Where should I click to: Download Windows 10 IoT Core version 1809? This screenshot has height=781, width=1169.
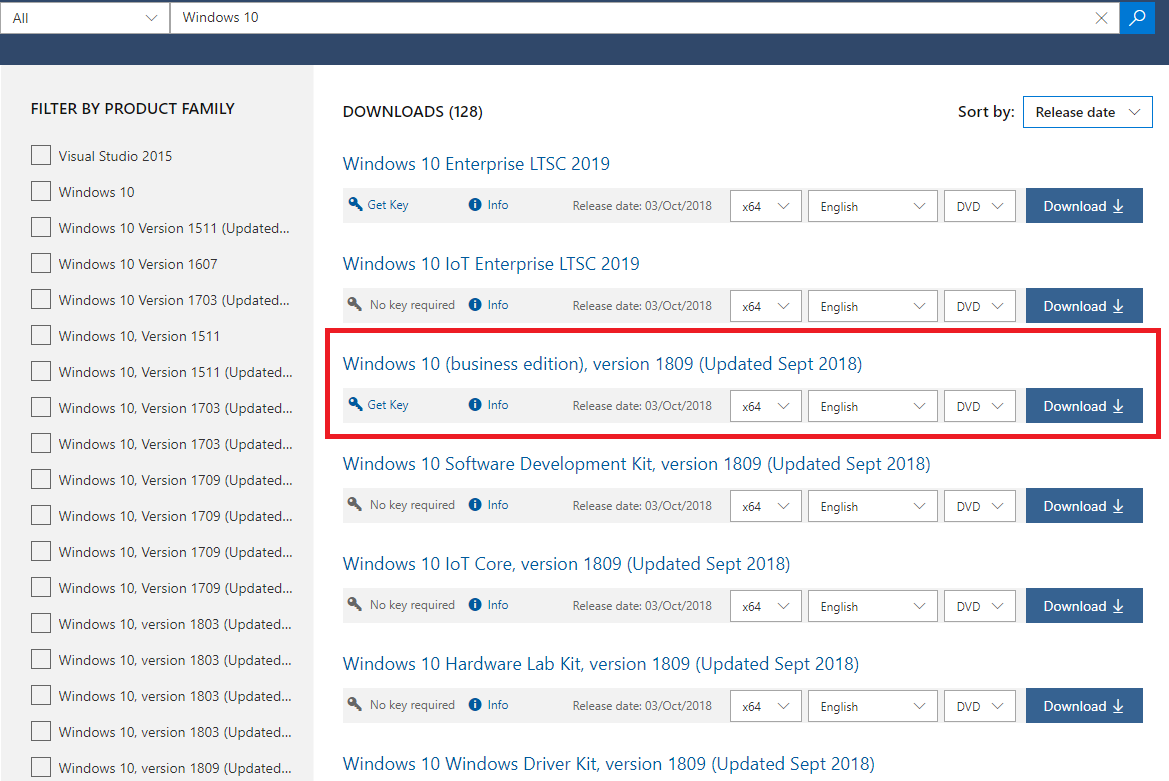pyautogui.click(x=1084, y=605)
